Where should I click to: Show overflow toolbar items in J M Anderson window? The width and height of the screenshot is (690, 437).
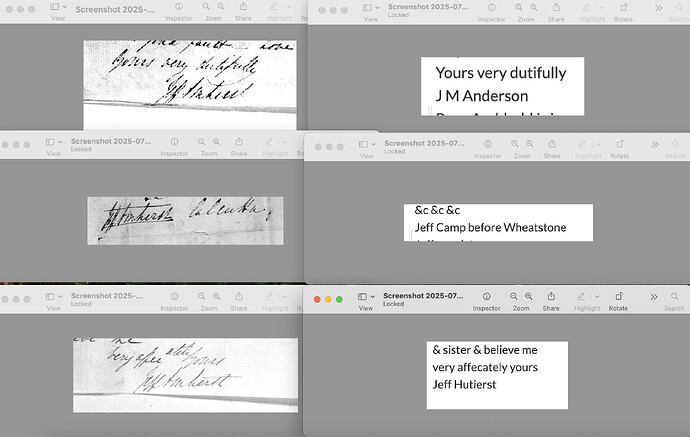(659, 8)
